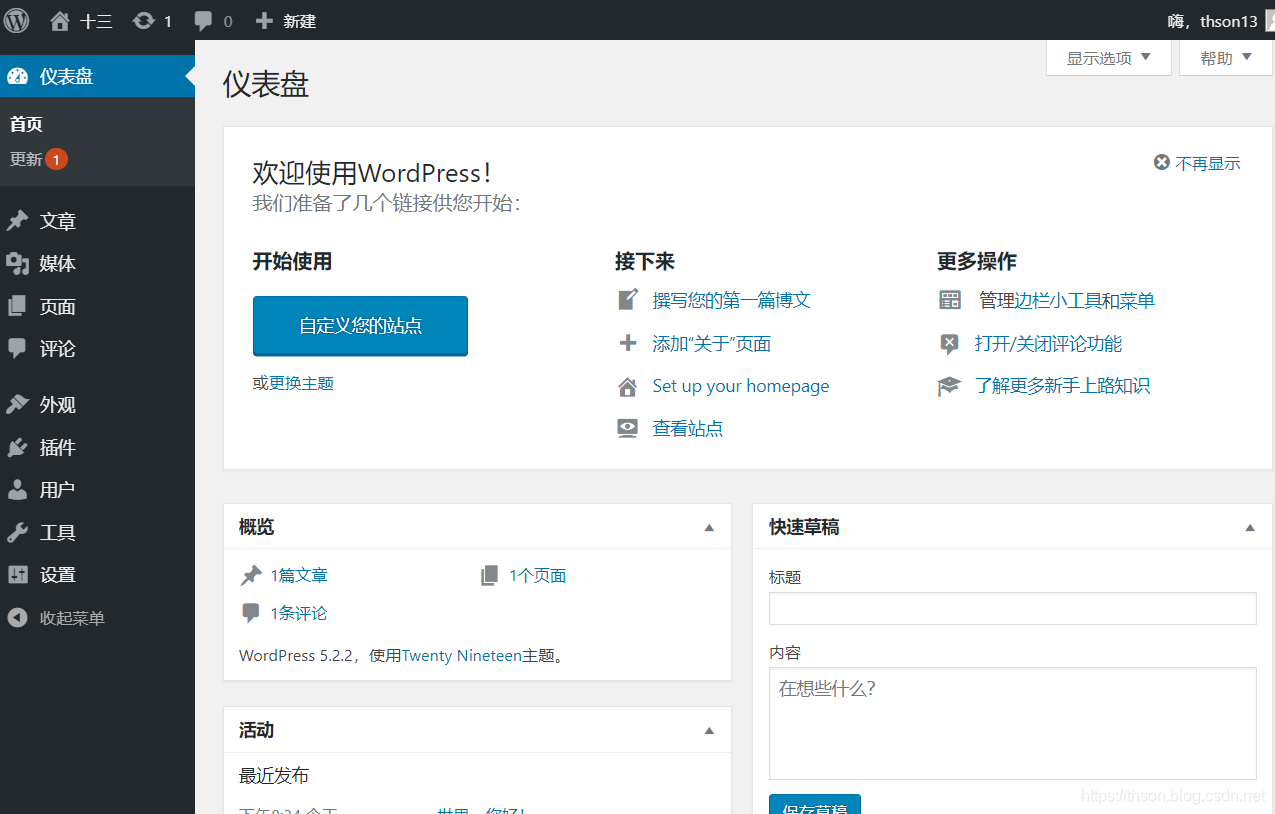Click the view-site icon beside 查看站点

click(x=628, y=428)
